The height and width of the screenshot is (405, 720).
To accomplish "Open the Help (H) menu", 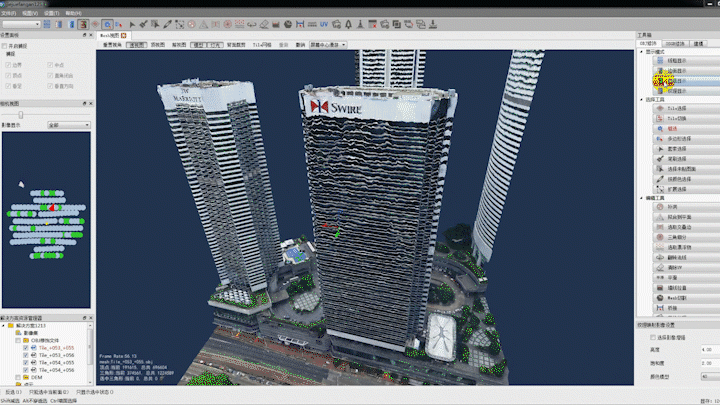I will tap(73, 13).
